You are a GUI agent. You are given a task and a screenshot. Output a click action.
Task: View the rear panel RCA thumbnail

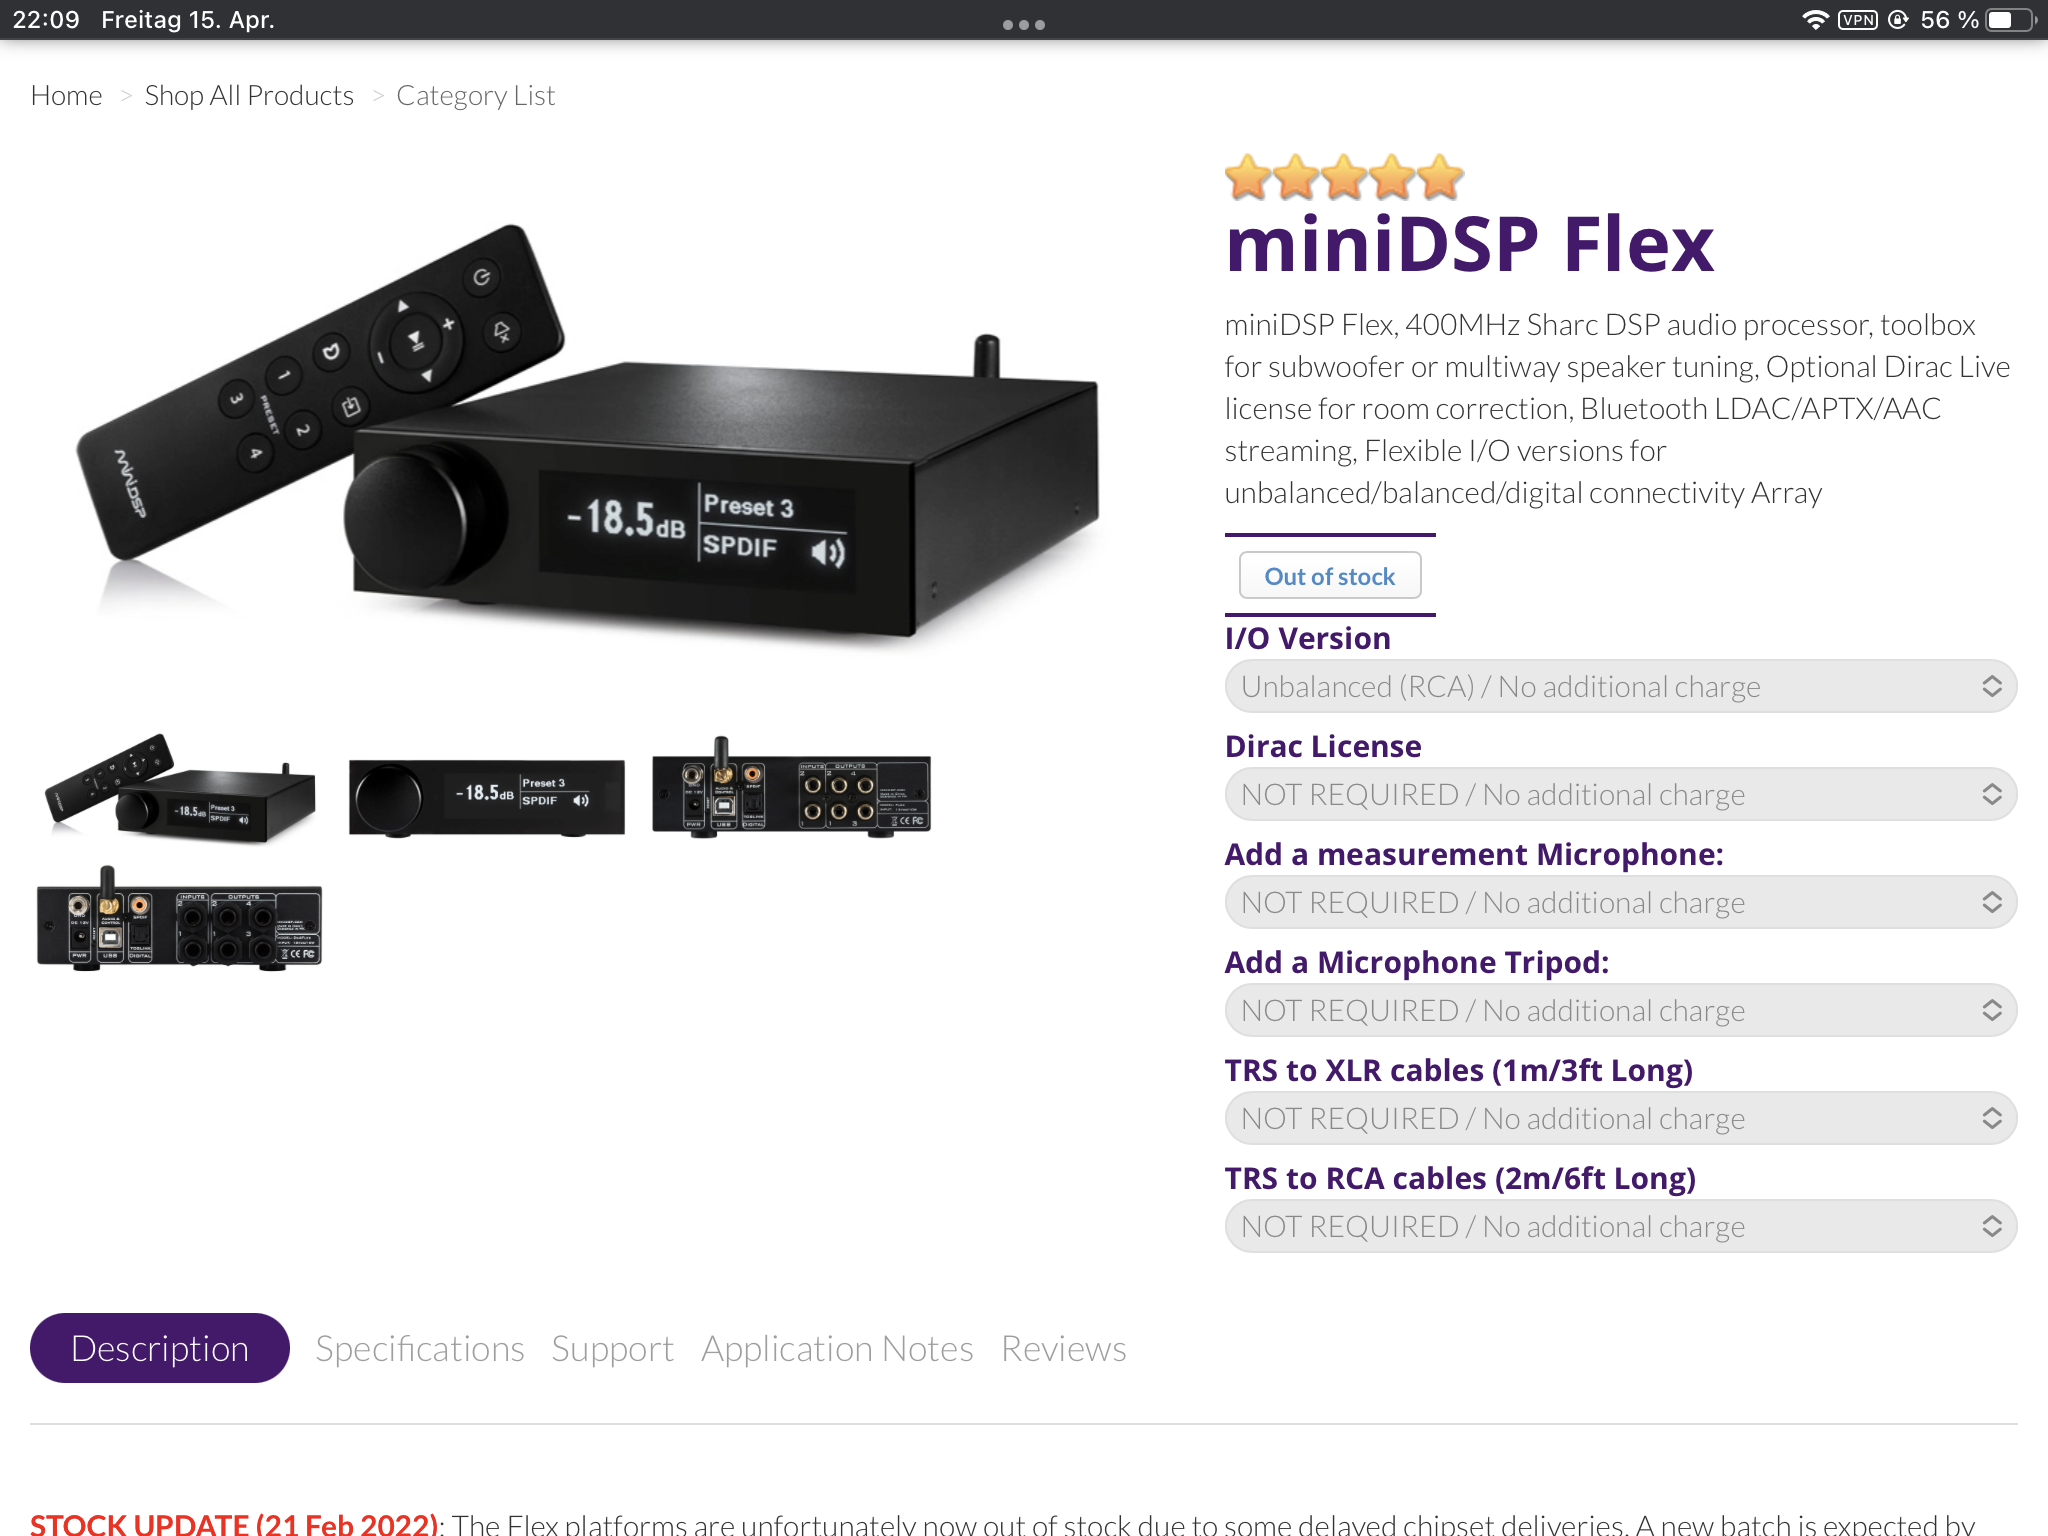791,790
